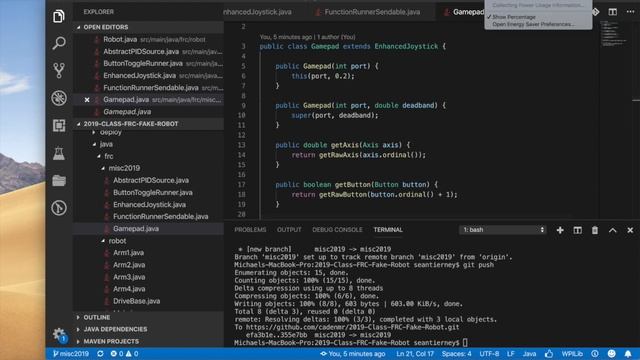This screenshot has width=640, height=360.
Task: Click the git compare icon in editor toolbar
Action: (596, 12)
